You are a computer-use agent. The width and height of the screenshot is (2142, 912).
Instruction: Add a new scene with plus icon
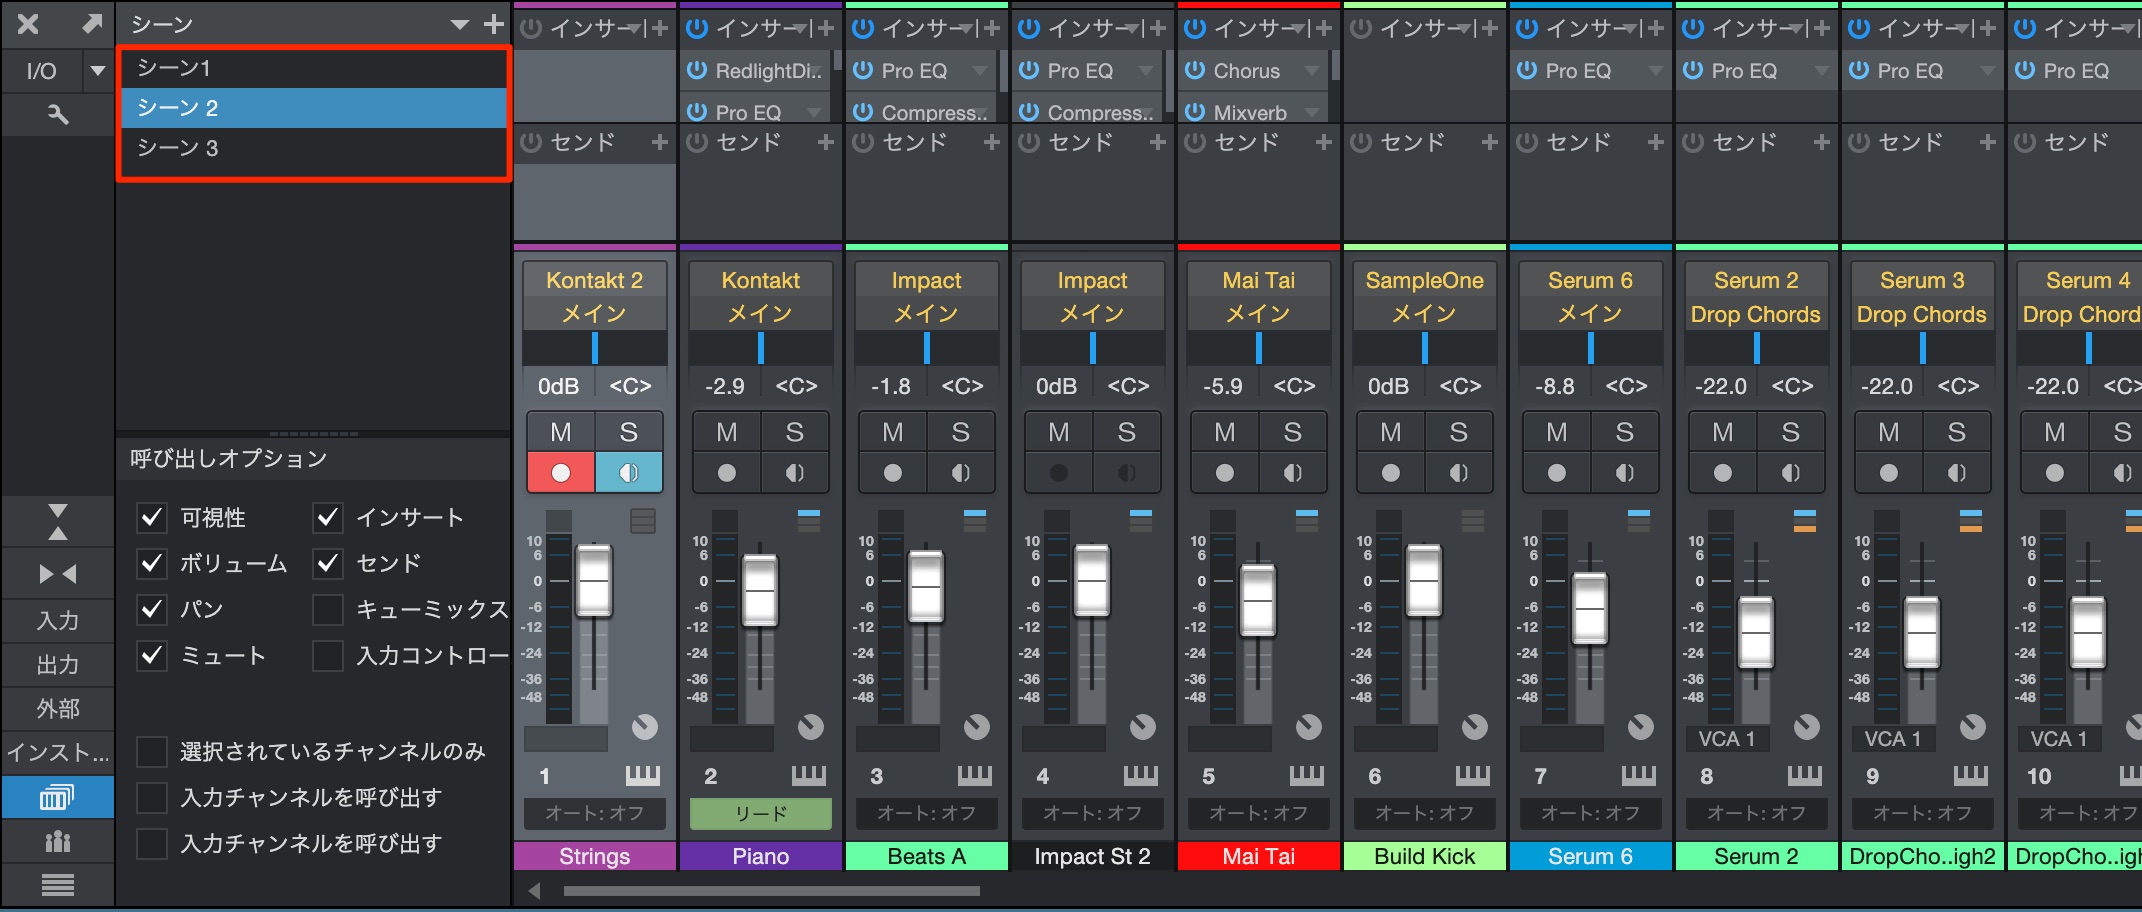tap(493, 24)
